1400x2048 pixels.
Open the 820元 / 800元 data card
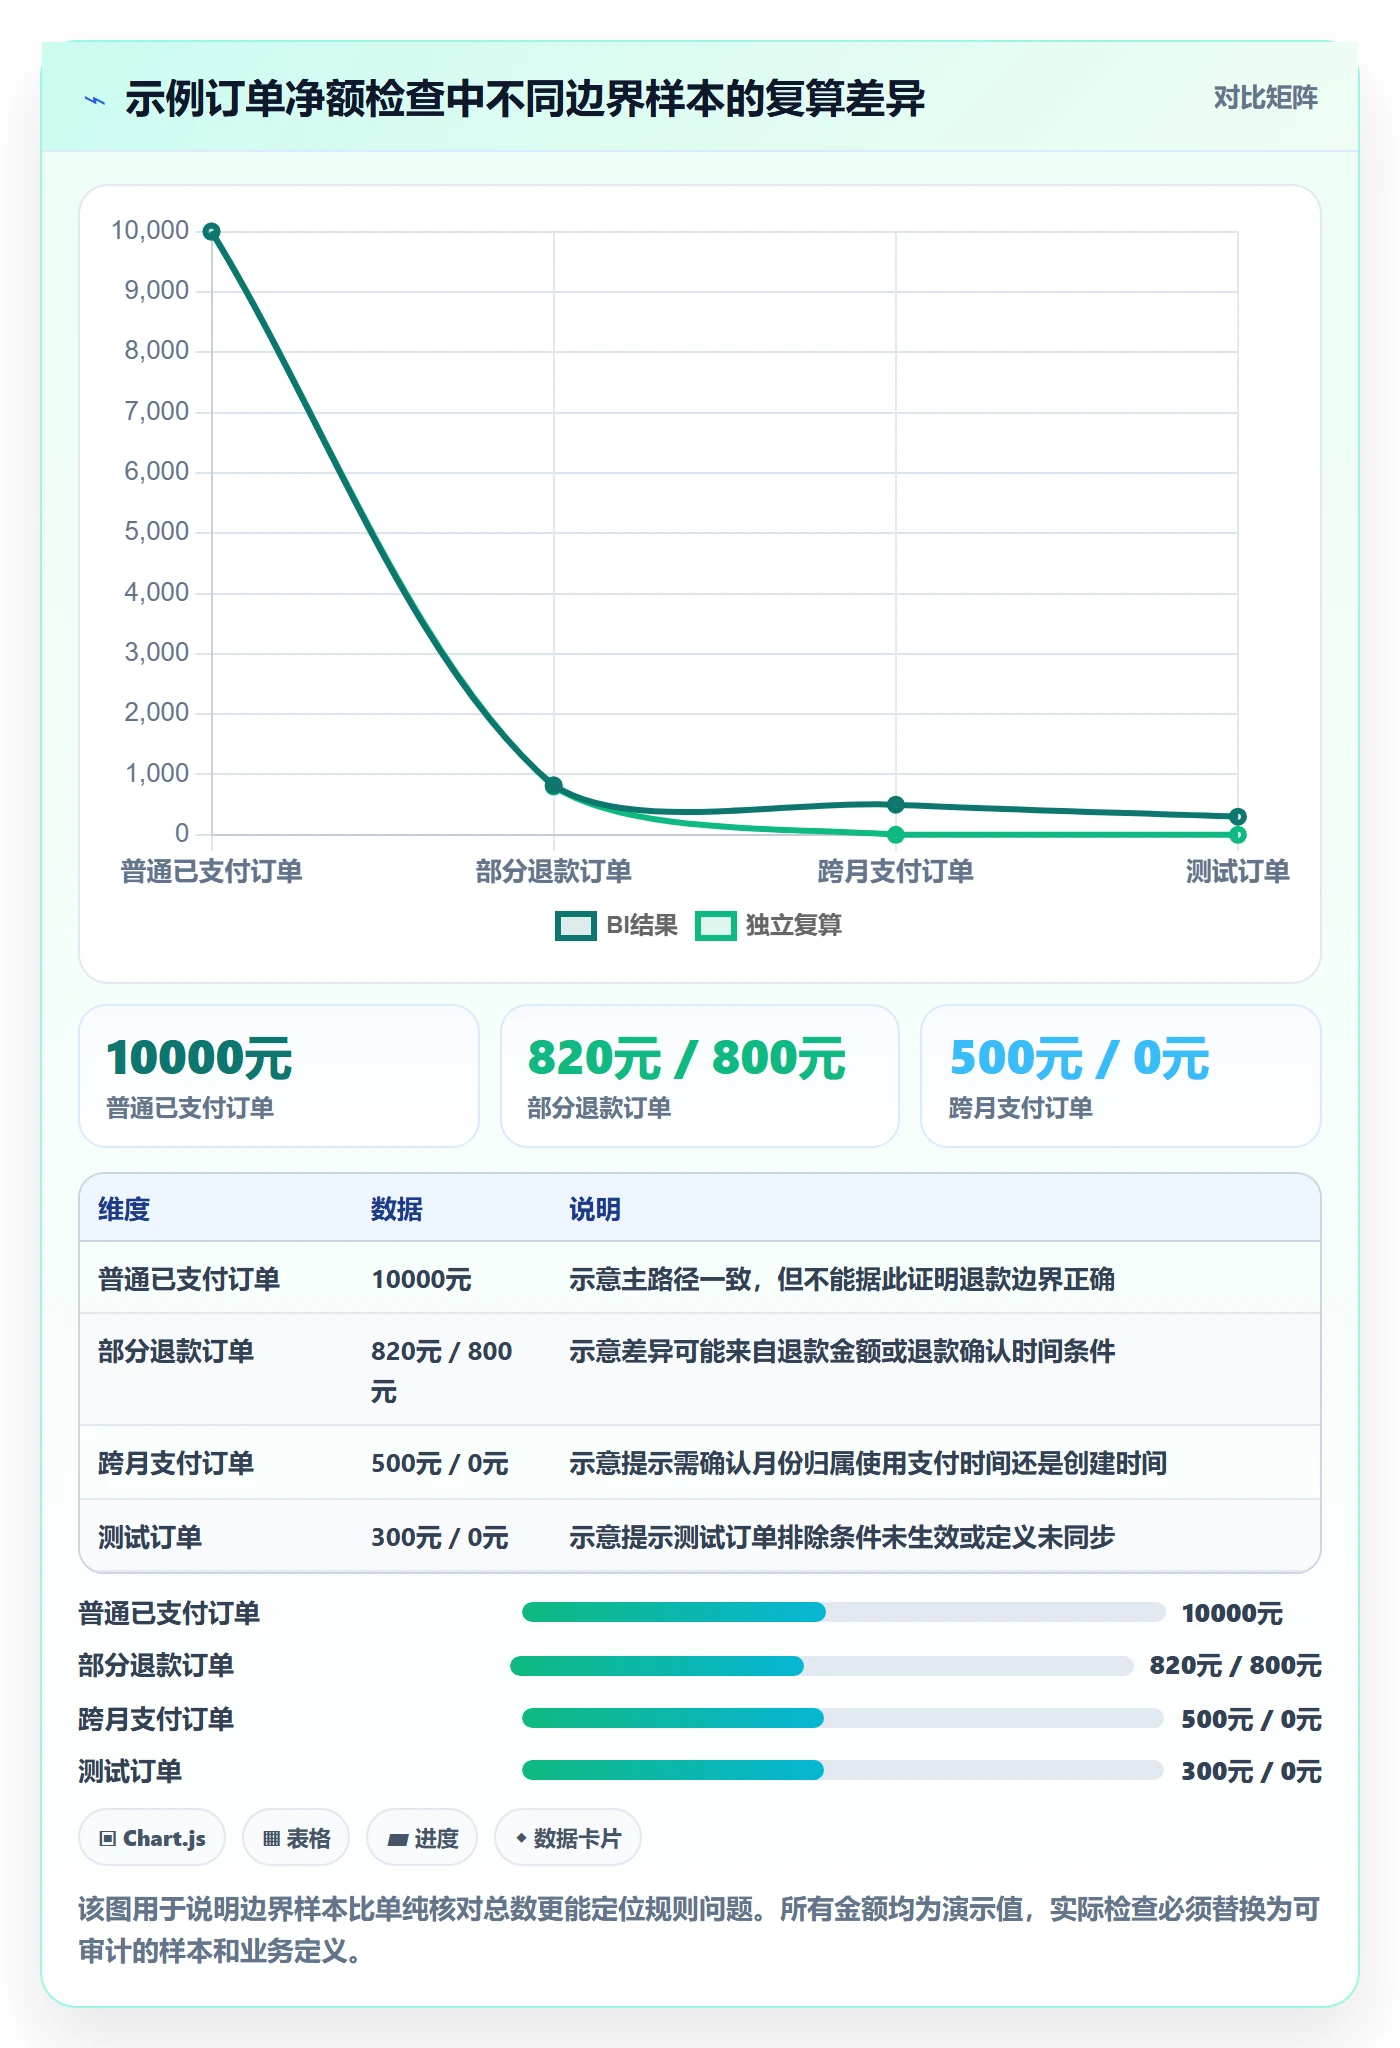click(x=700, y=1076)
